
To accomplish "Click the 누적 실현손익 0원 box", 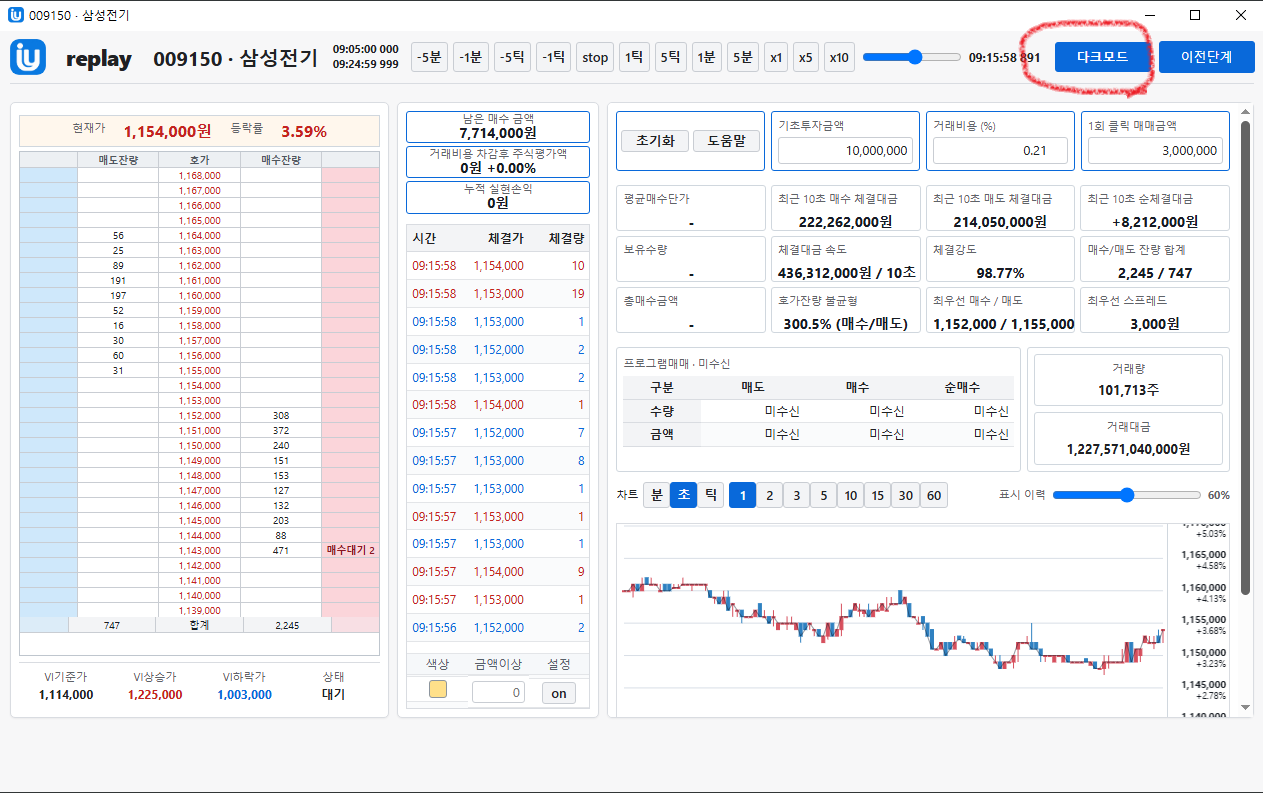I will coord(498,196).
